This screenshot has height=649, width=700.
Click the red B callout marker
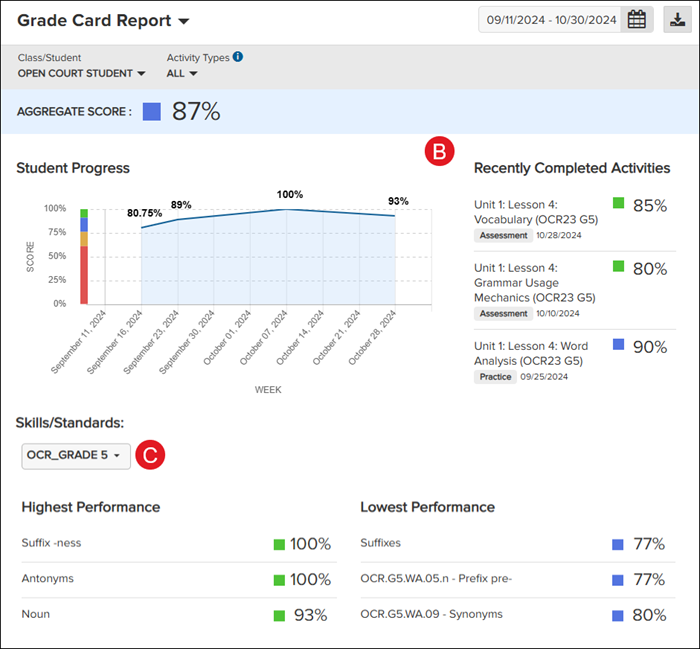click(x=439, y=151)
